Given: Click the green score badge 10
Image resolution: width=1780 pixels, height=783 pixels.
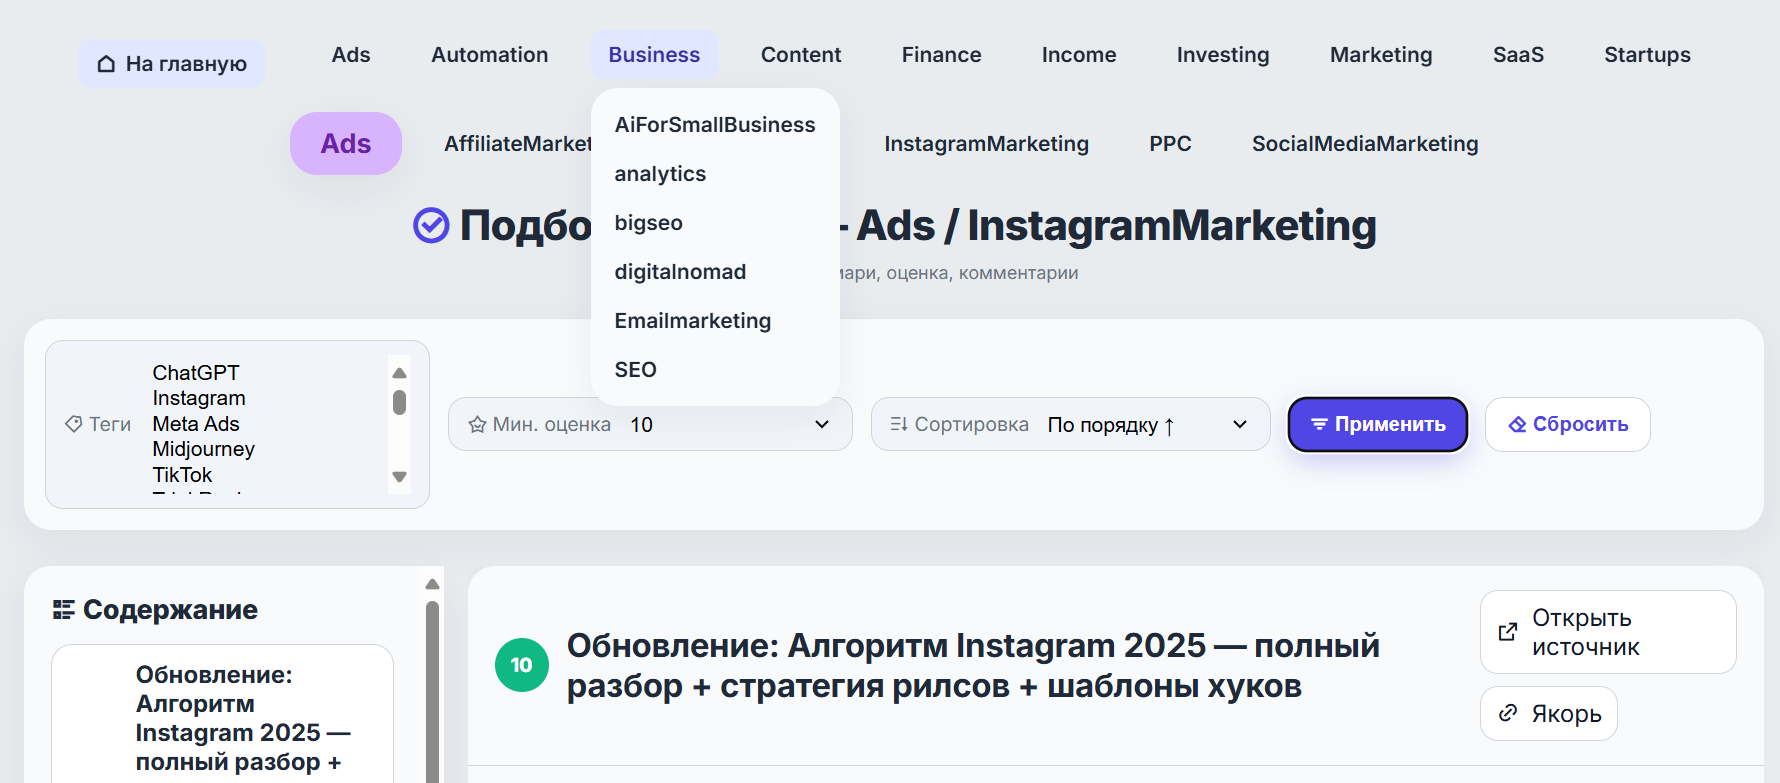Looking at the screenshot, I should 521,665.
